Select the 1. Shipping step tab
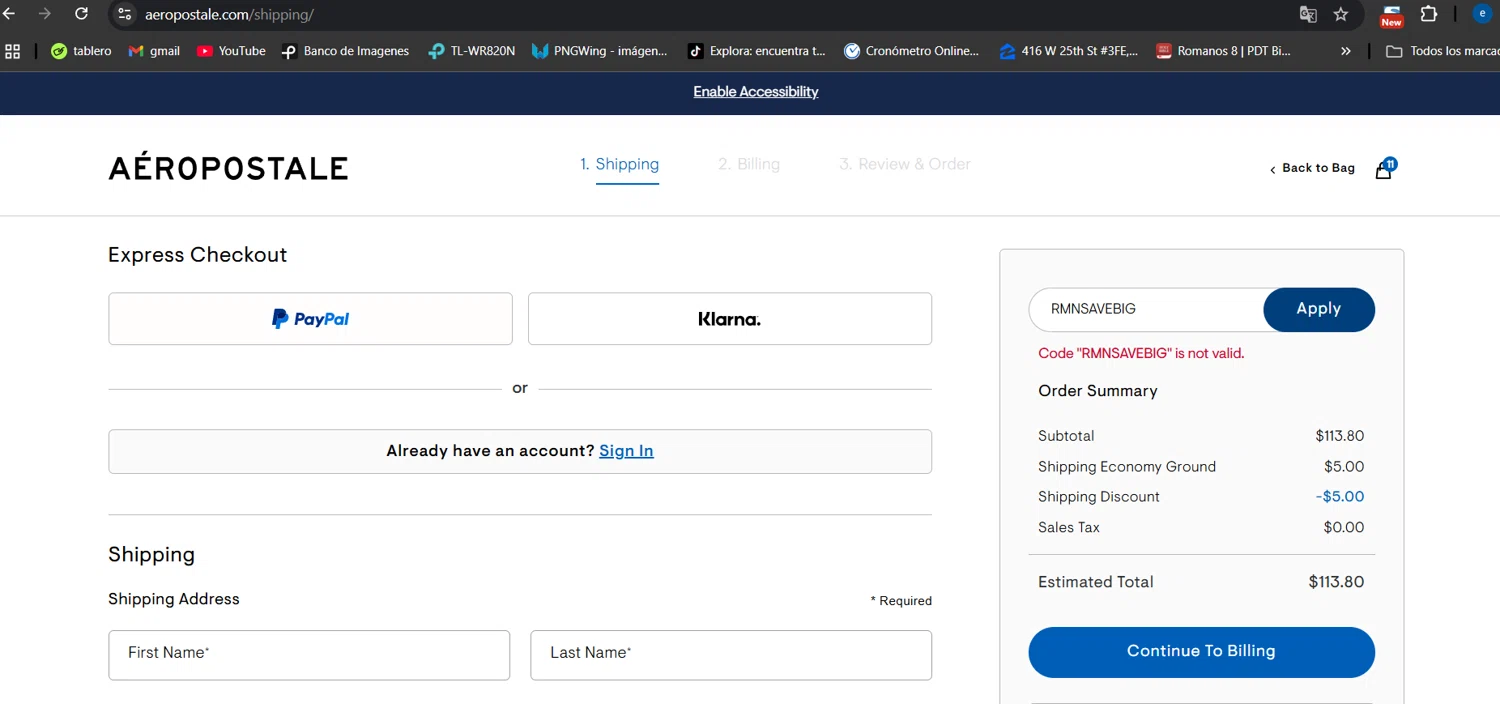 [x=619, y=164]
